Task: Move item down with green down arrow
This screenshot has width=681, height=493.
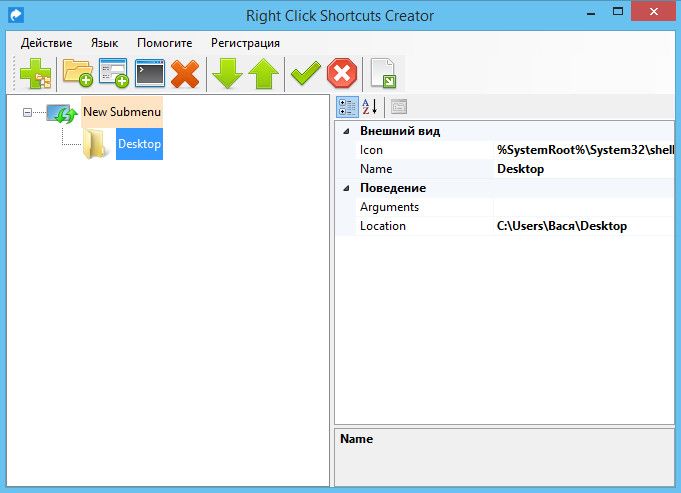Action: (227, 74)
